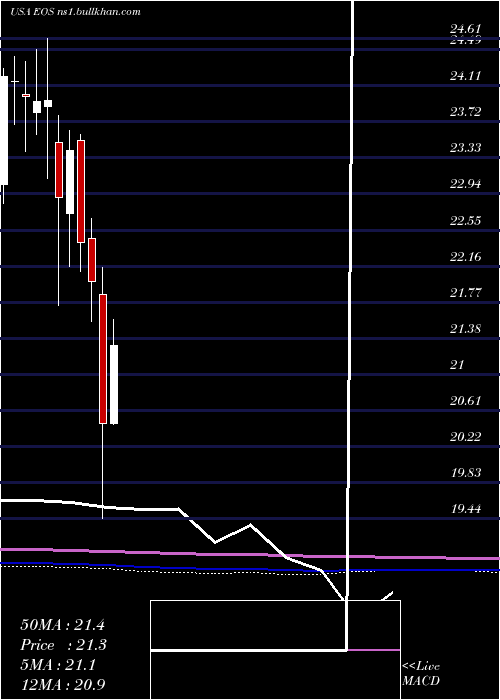Click the '<<Live MACD' label
The width and height of the screenshot is (500, 700).
click(x=421, y=674)
